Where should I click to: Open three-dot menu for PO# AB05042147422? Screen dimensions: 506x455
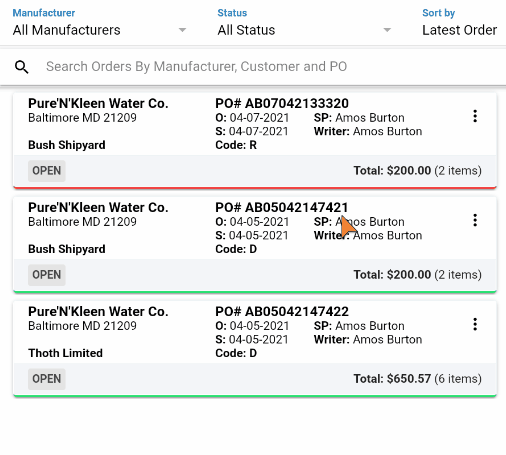(x=475, y=324)
